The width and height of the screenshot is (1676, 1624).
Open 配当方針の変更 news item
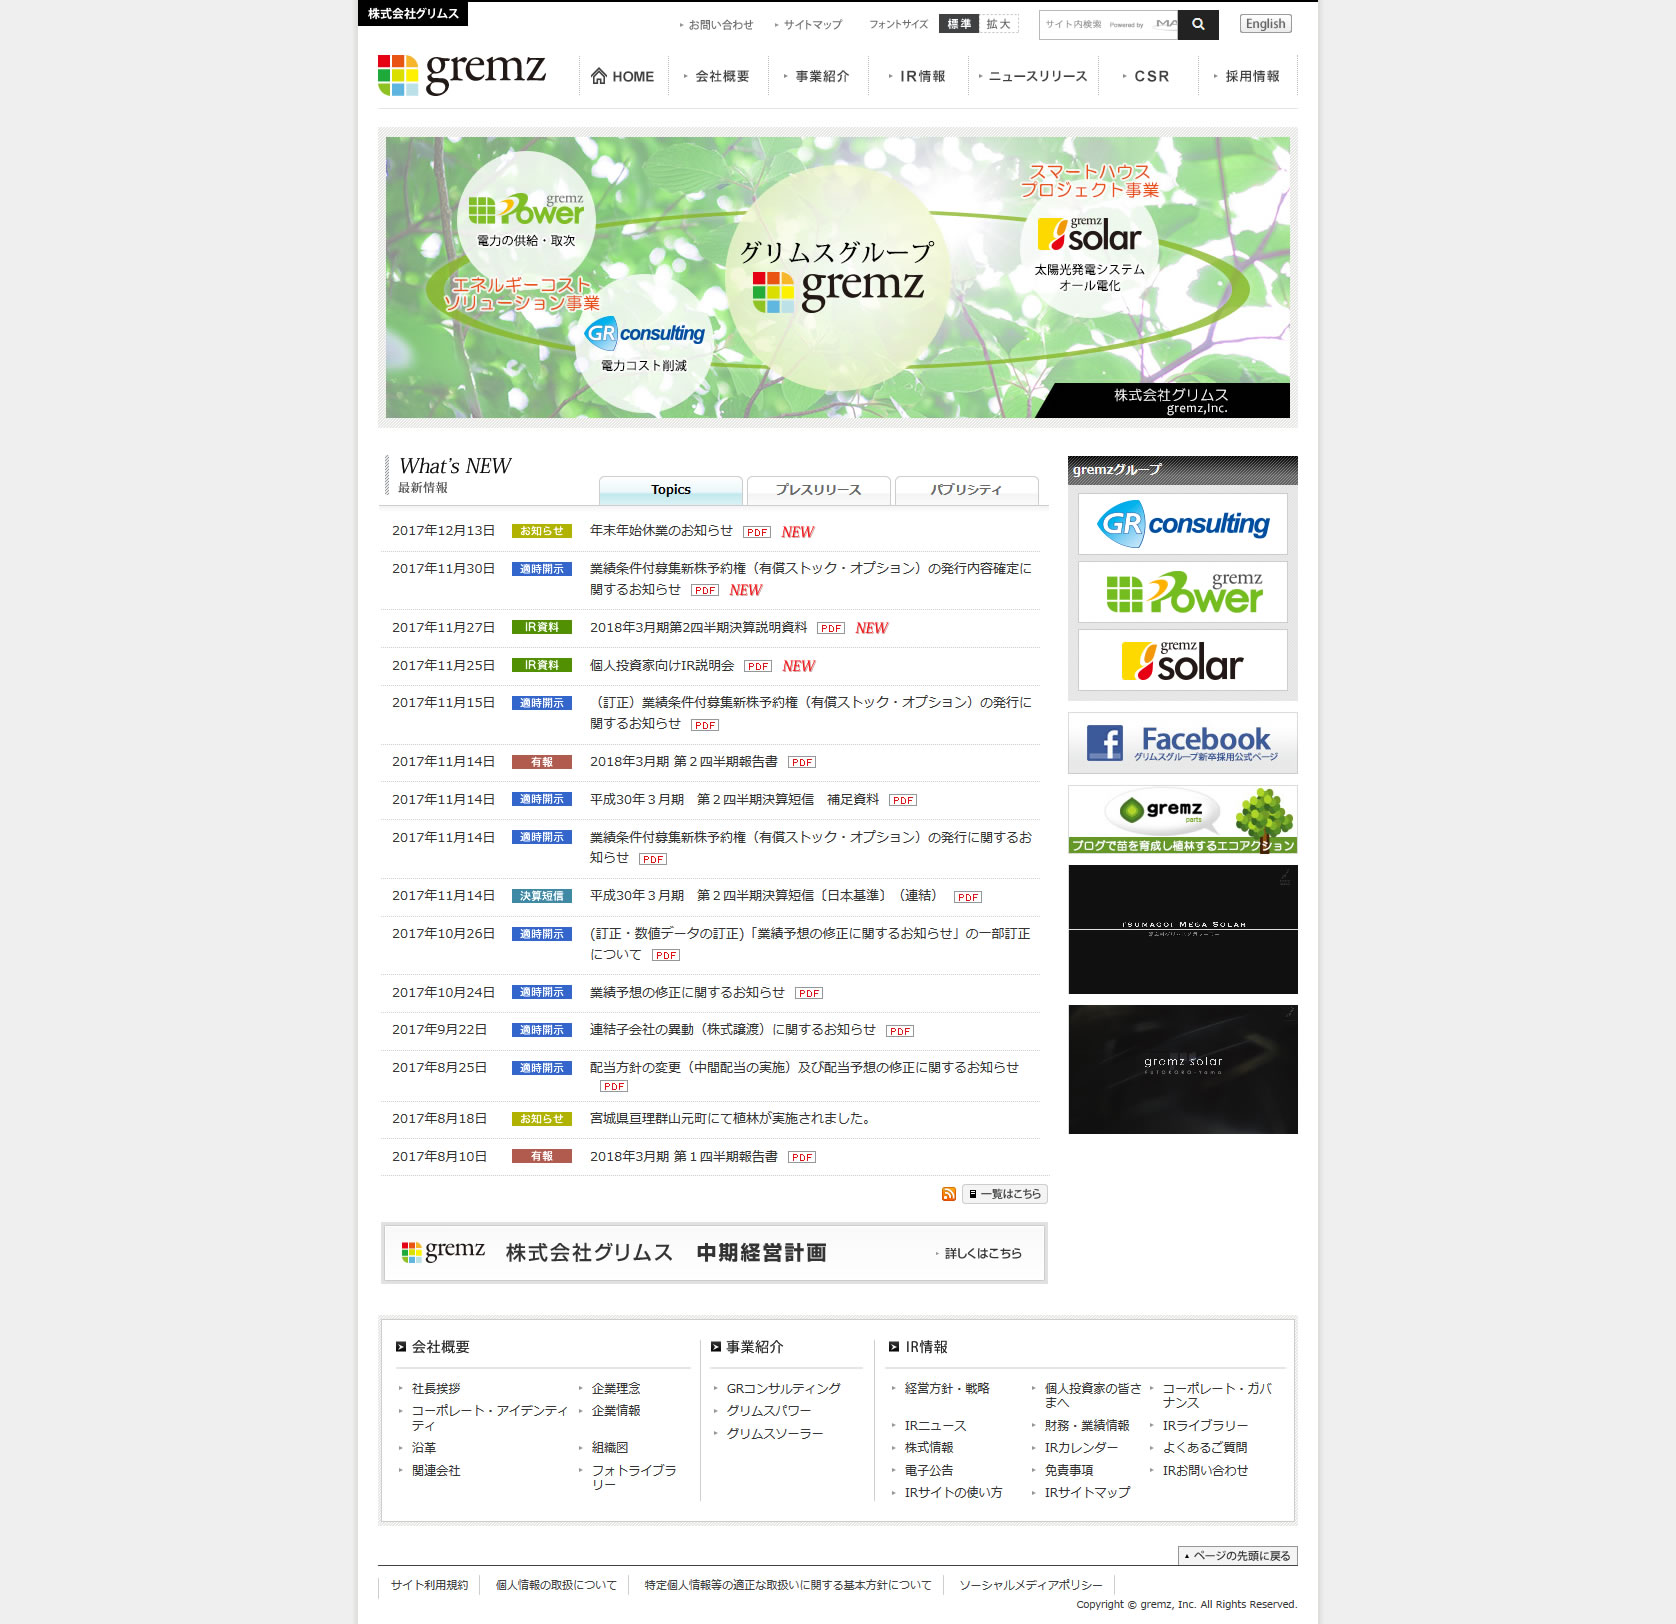pos(804,1068)
